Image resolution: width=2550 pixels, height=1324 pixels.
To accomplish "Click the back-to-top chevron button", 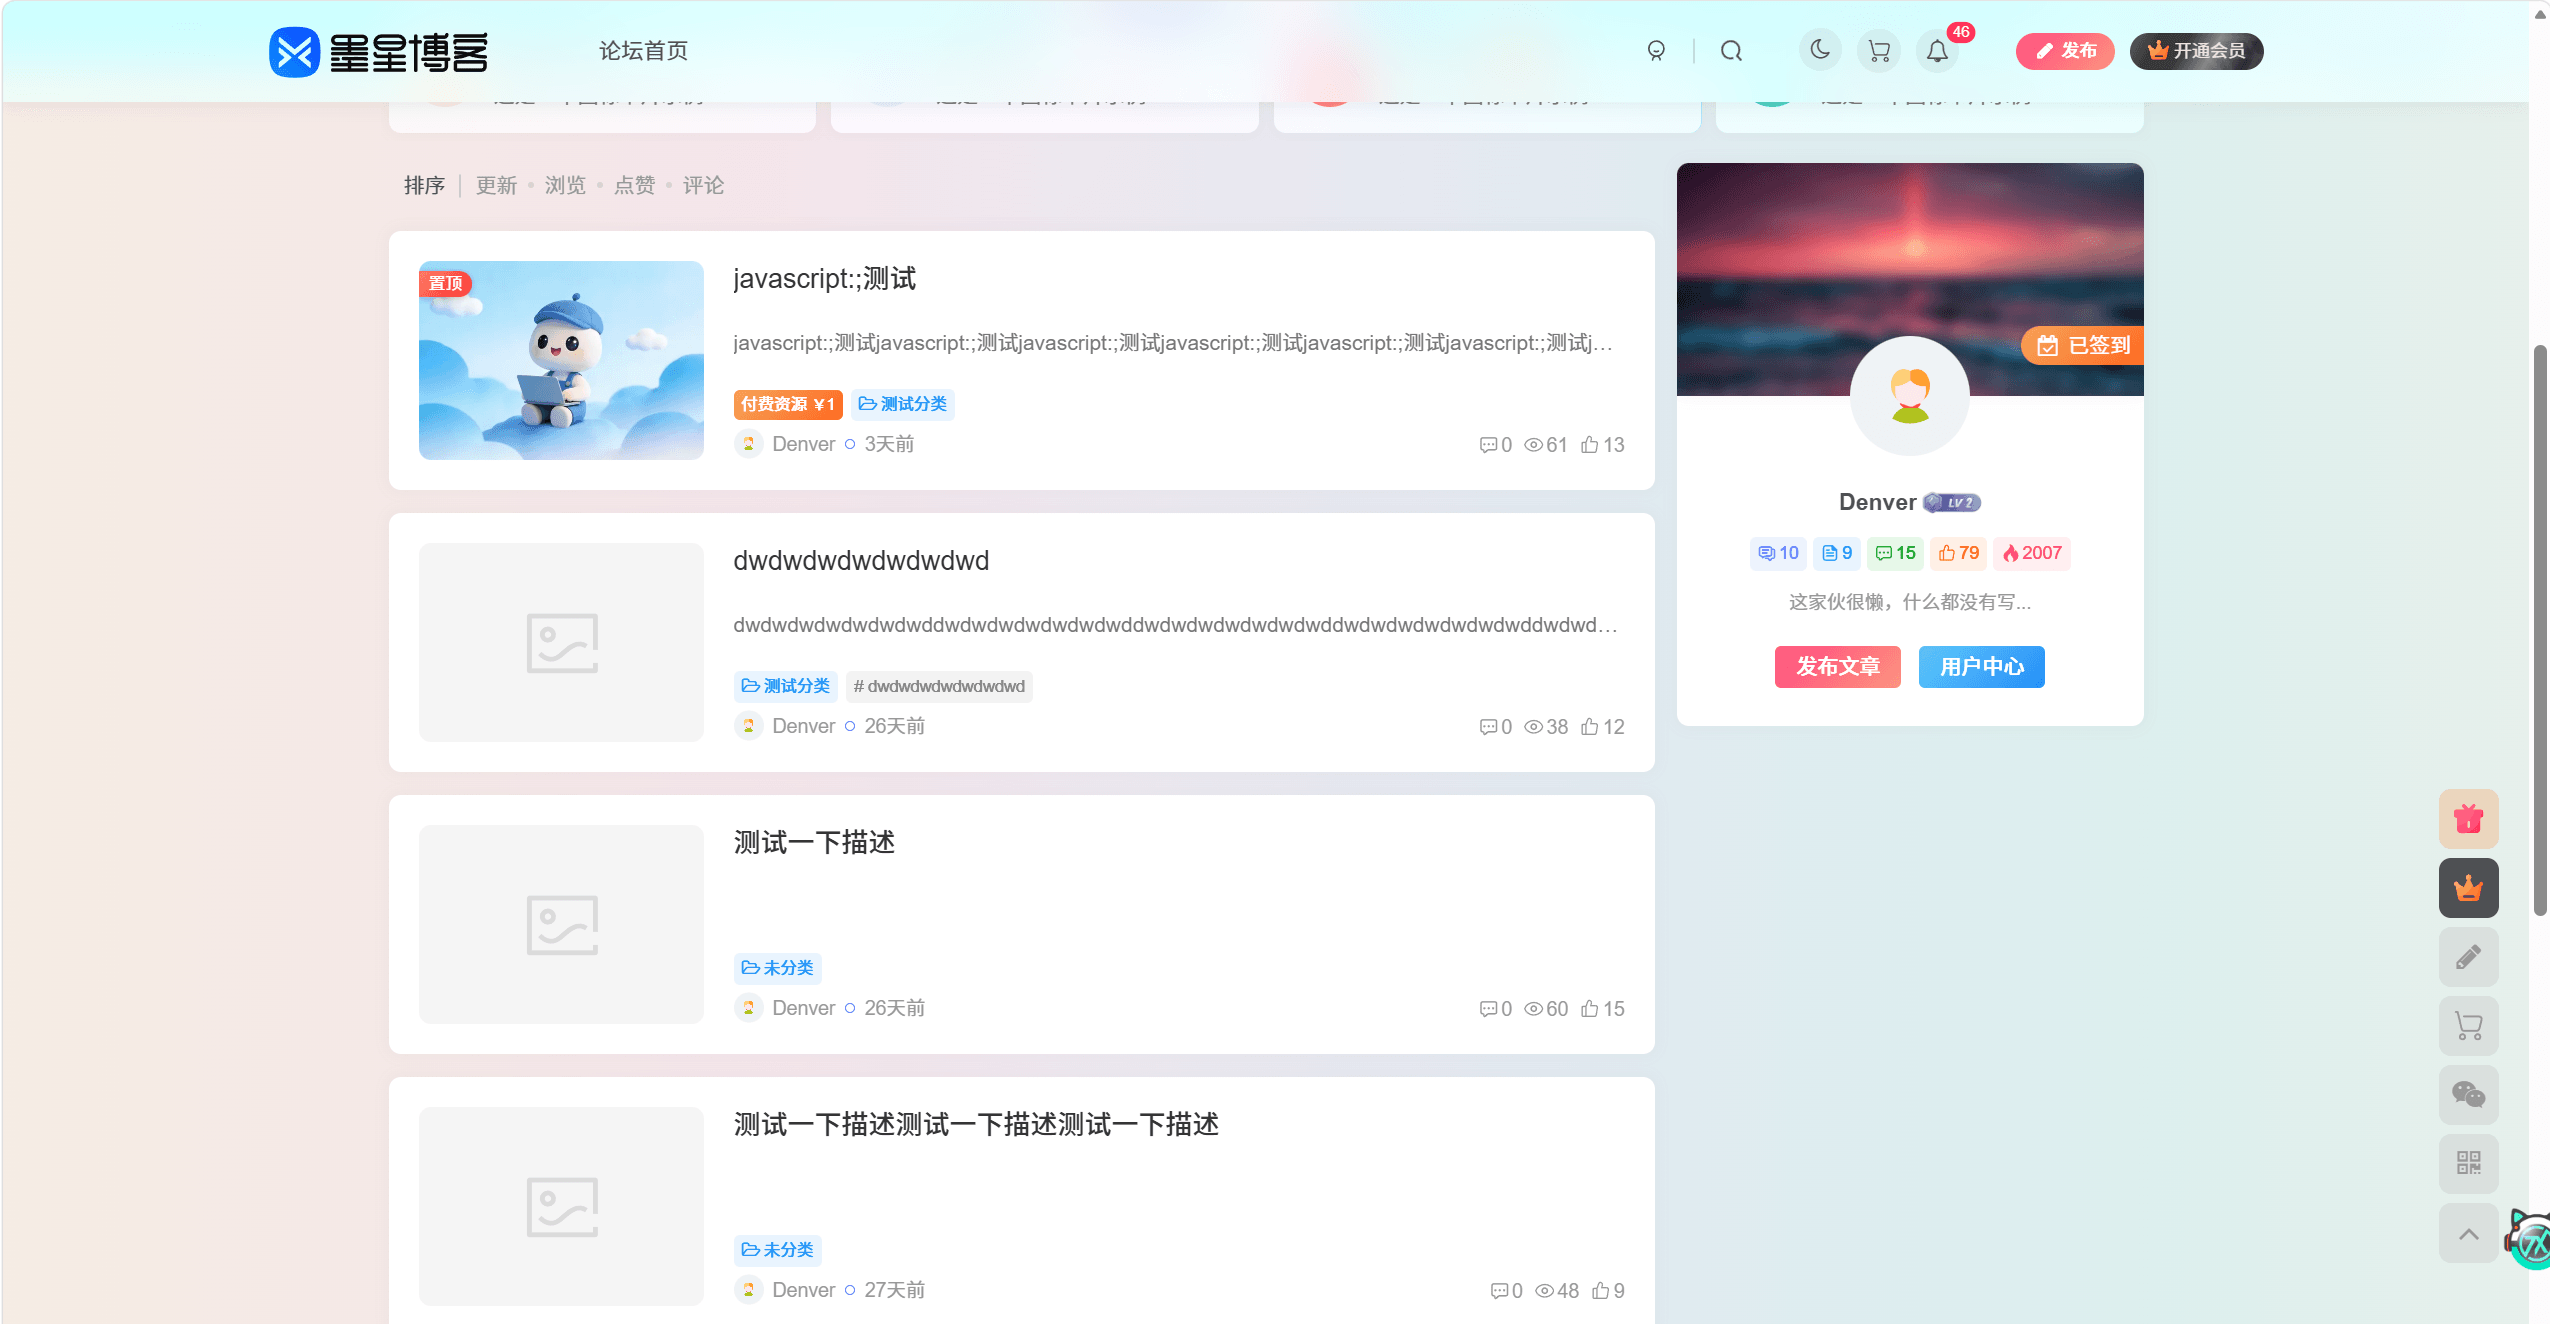I will 2468,1233.
